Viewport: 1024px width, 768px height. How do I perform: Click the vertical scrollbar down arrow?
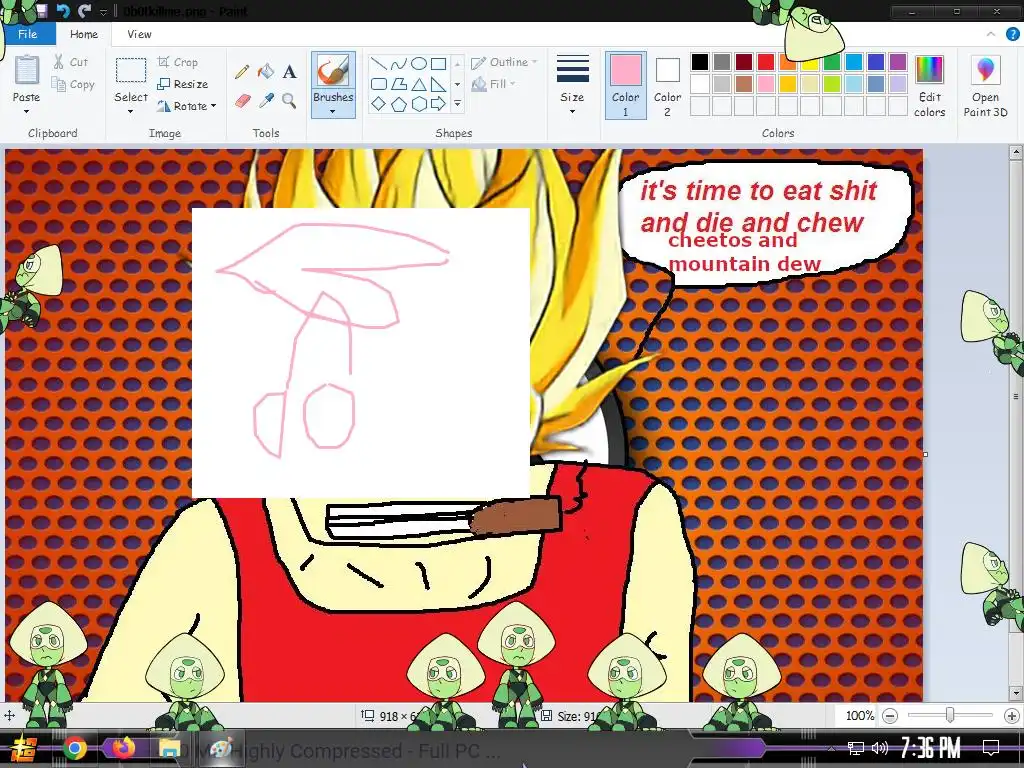pyautogui.click(x=1016, y=694)
